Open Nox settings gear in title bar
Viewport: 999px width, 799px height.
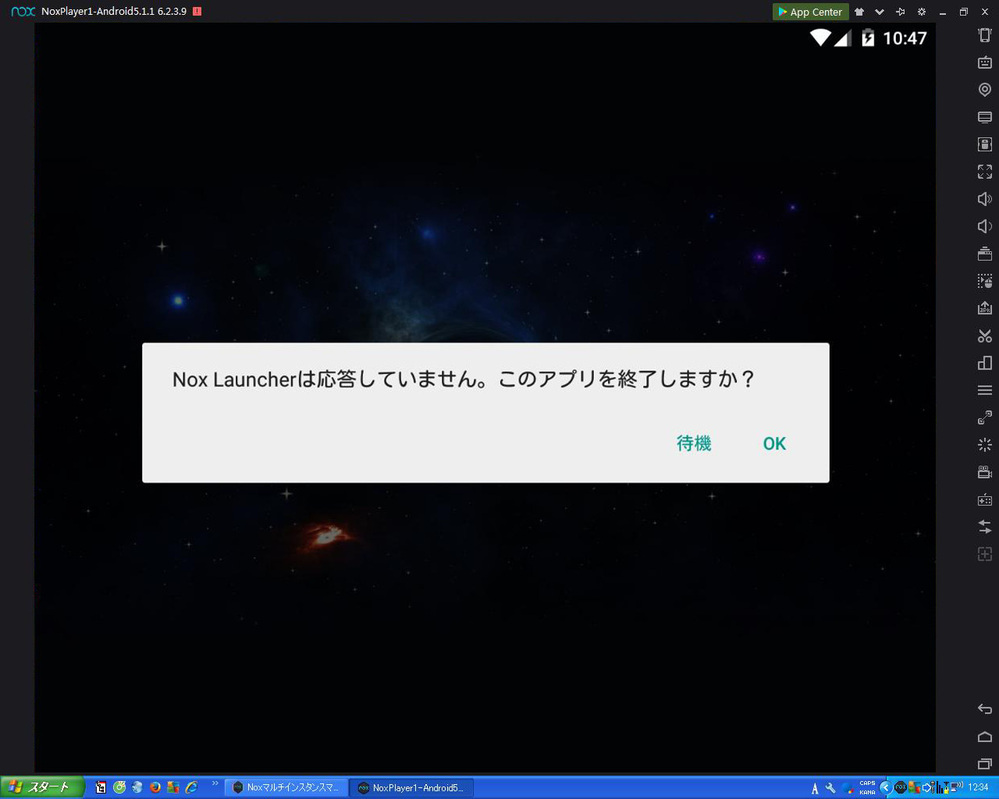pyautogui.click(x=921, y=11)
